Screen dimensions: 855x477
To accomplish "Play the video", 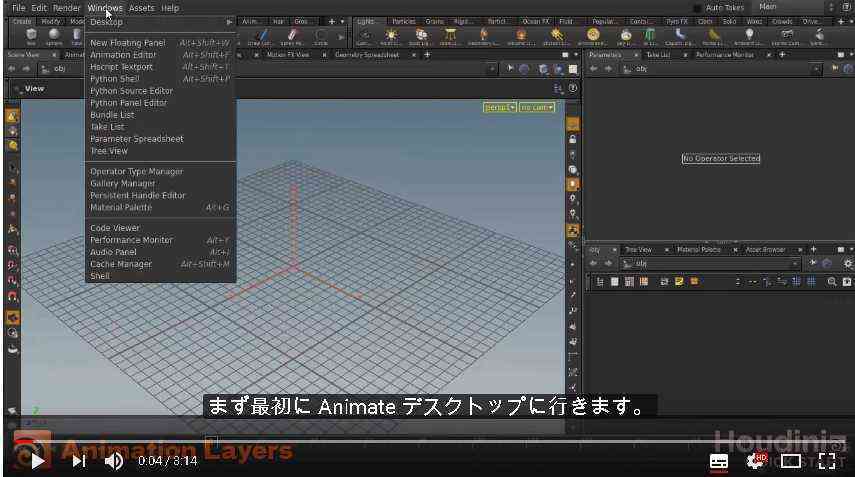I will click(38, 462).
